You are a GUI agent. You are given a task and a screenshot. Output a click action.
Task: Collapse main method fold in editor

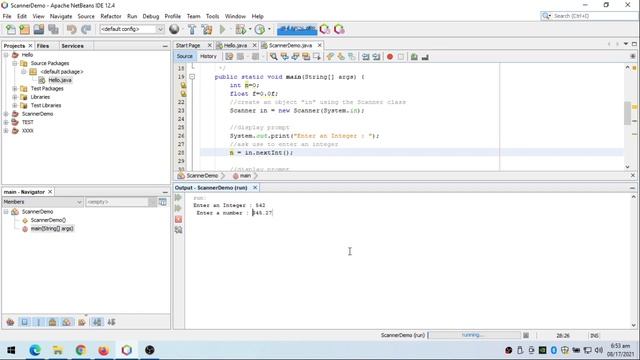192,77
